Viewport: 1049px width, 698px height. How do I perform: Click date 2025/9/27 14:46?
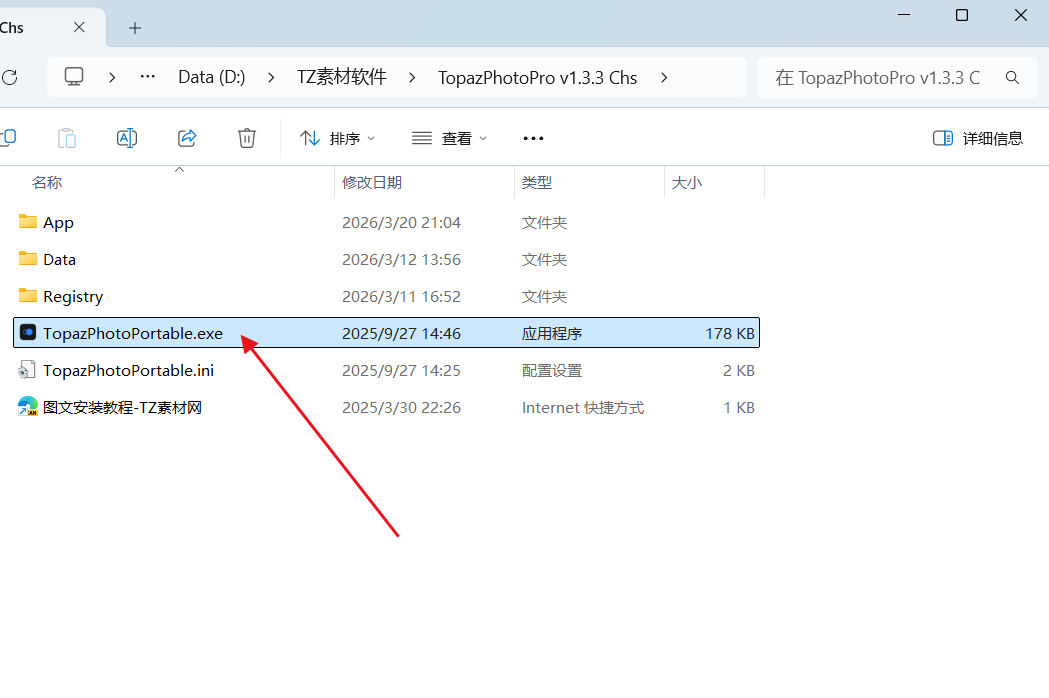(x=401, y=333)
